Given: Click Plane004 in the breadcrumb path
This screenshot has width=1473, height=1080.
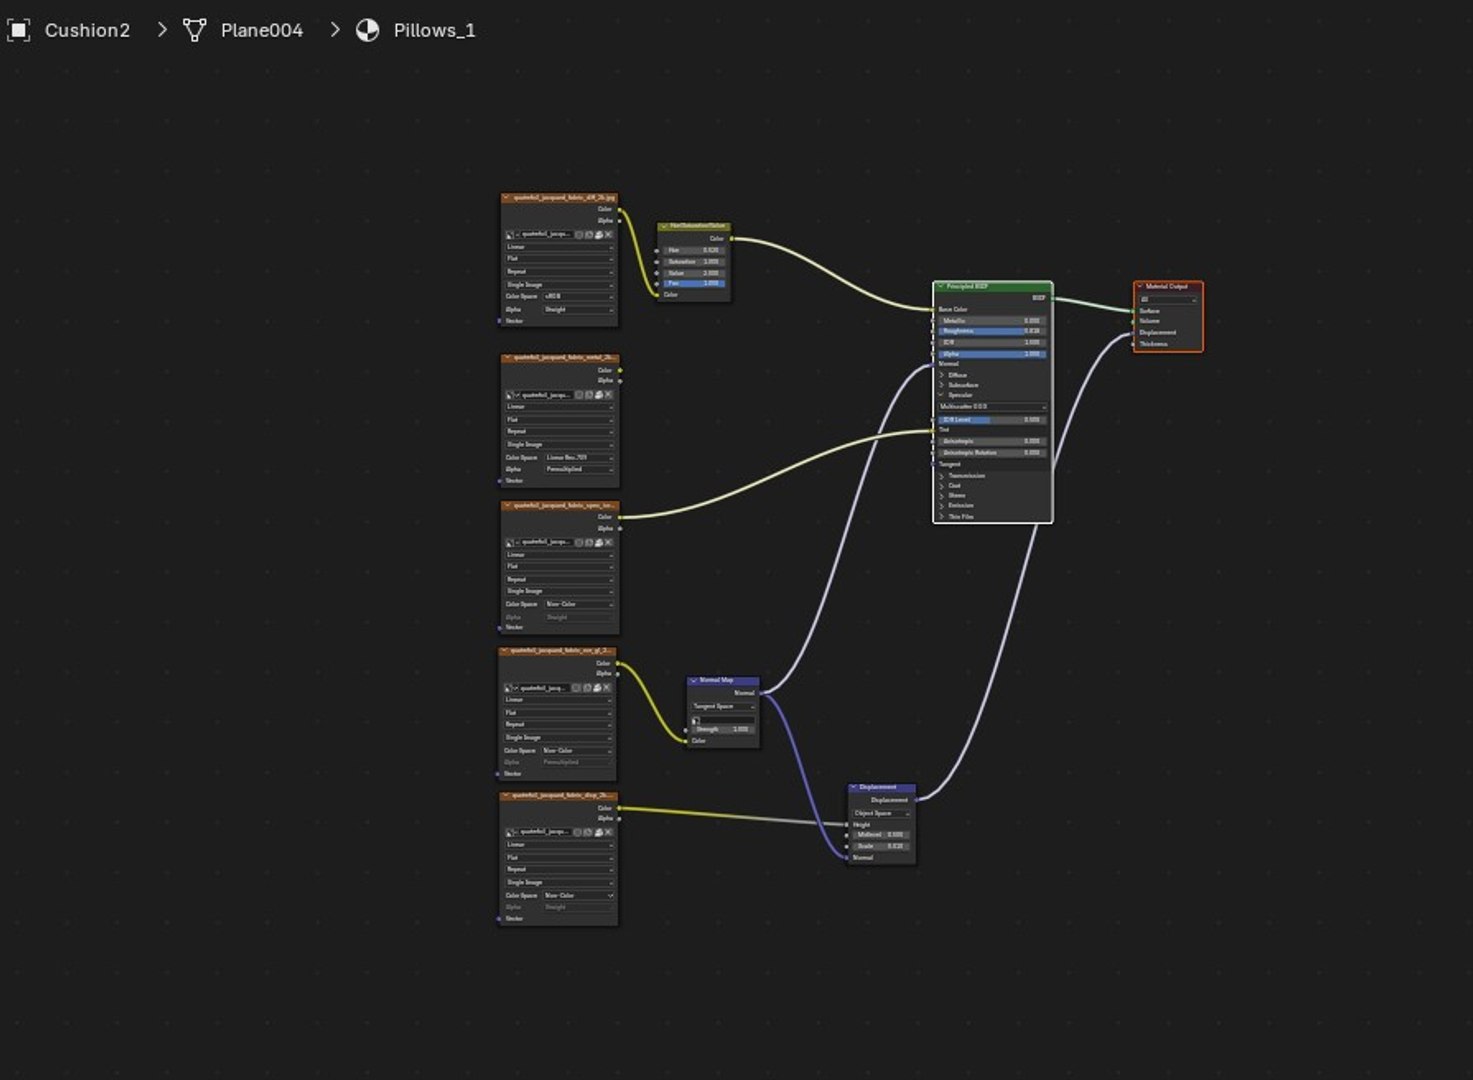Looking at the screenshot, I should pos(262,30).
